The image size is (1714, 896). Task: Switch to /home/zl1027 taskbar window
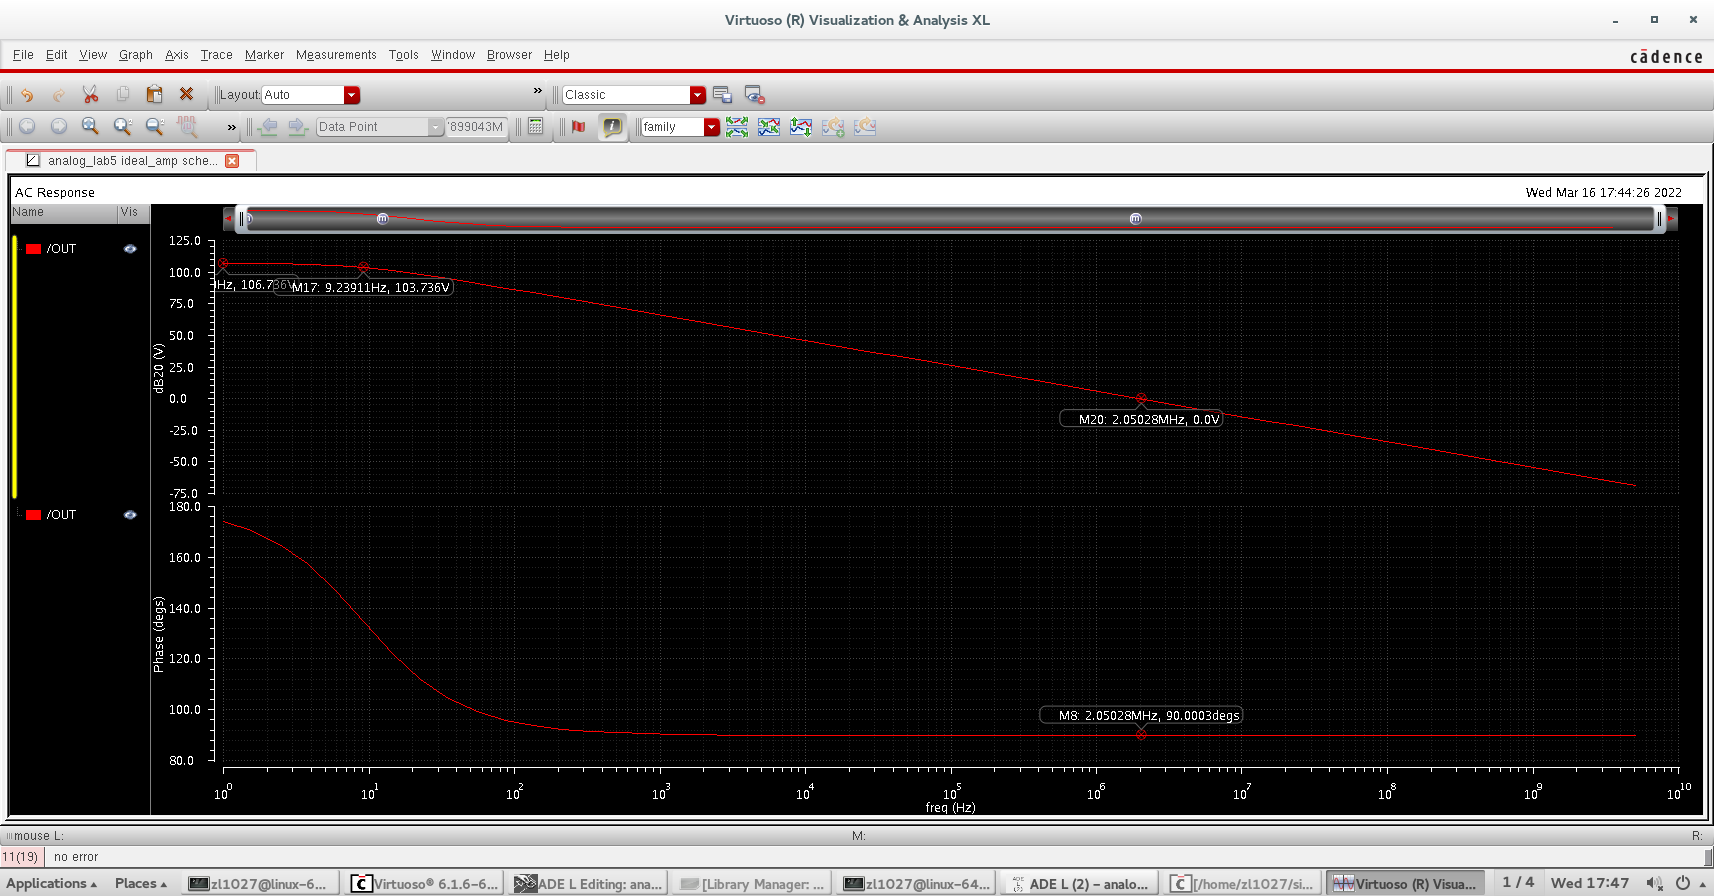(x=1244, y=883)
